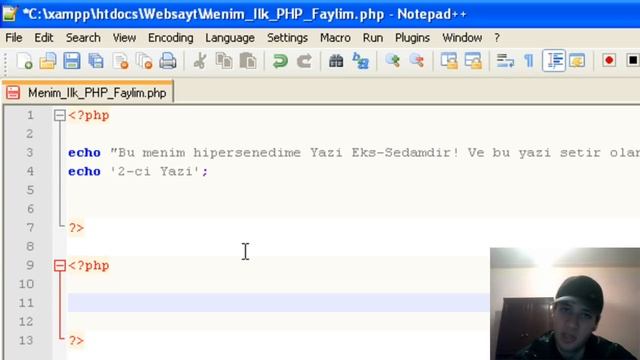The height and width of the screenshot is (360, 640).
Task: Click Synchronize vertical scrolling icon
Action: (449, 61)
